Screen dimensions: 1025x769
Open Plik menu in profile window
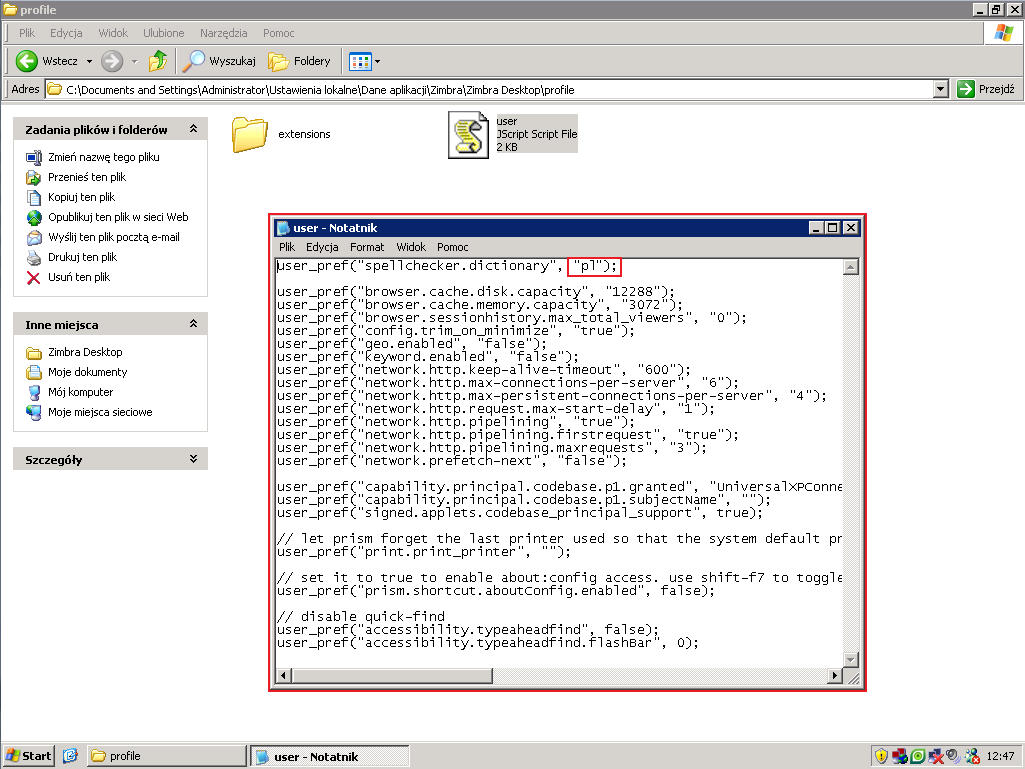pyautogui.click(x=27, y=33)
